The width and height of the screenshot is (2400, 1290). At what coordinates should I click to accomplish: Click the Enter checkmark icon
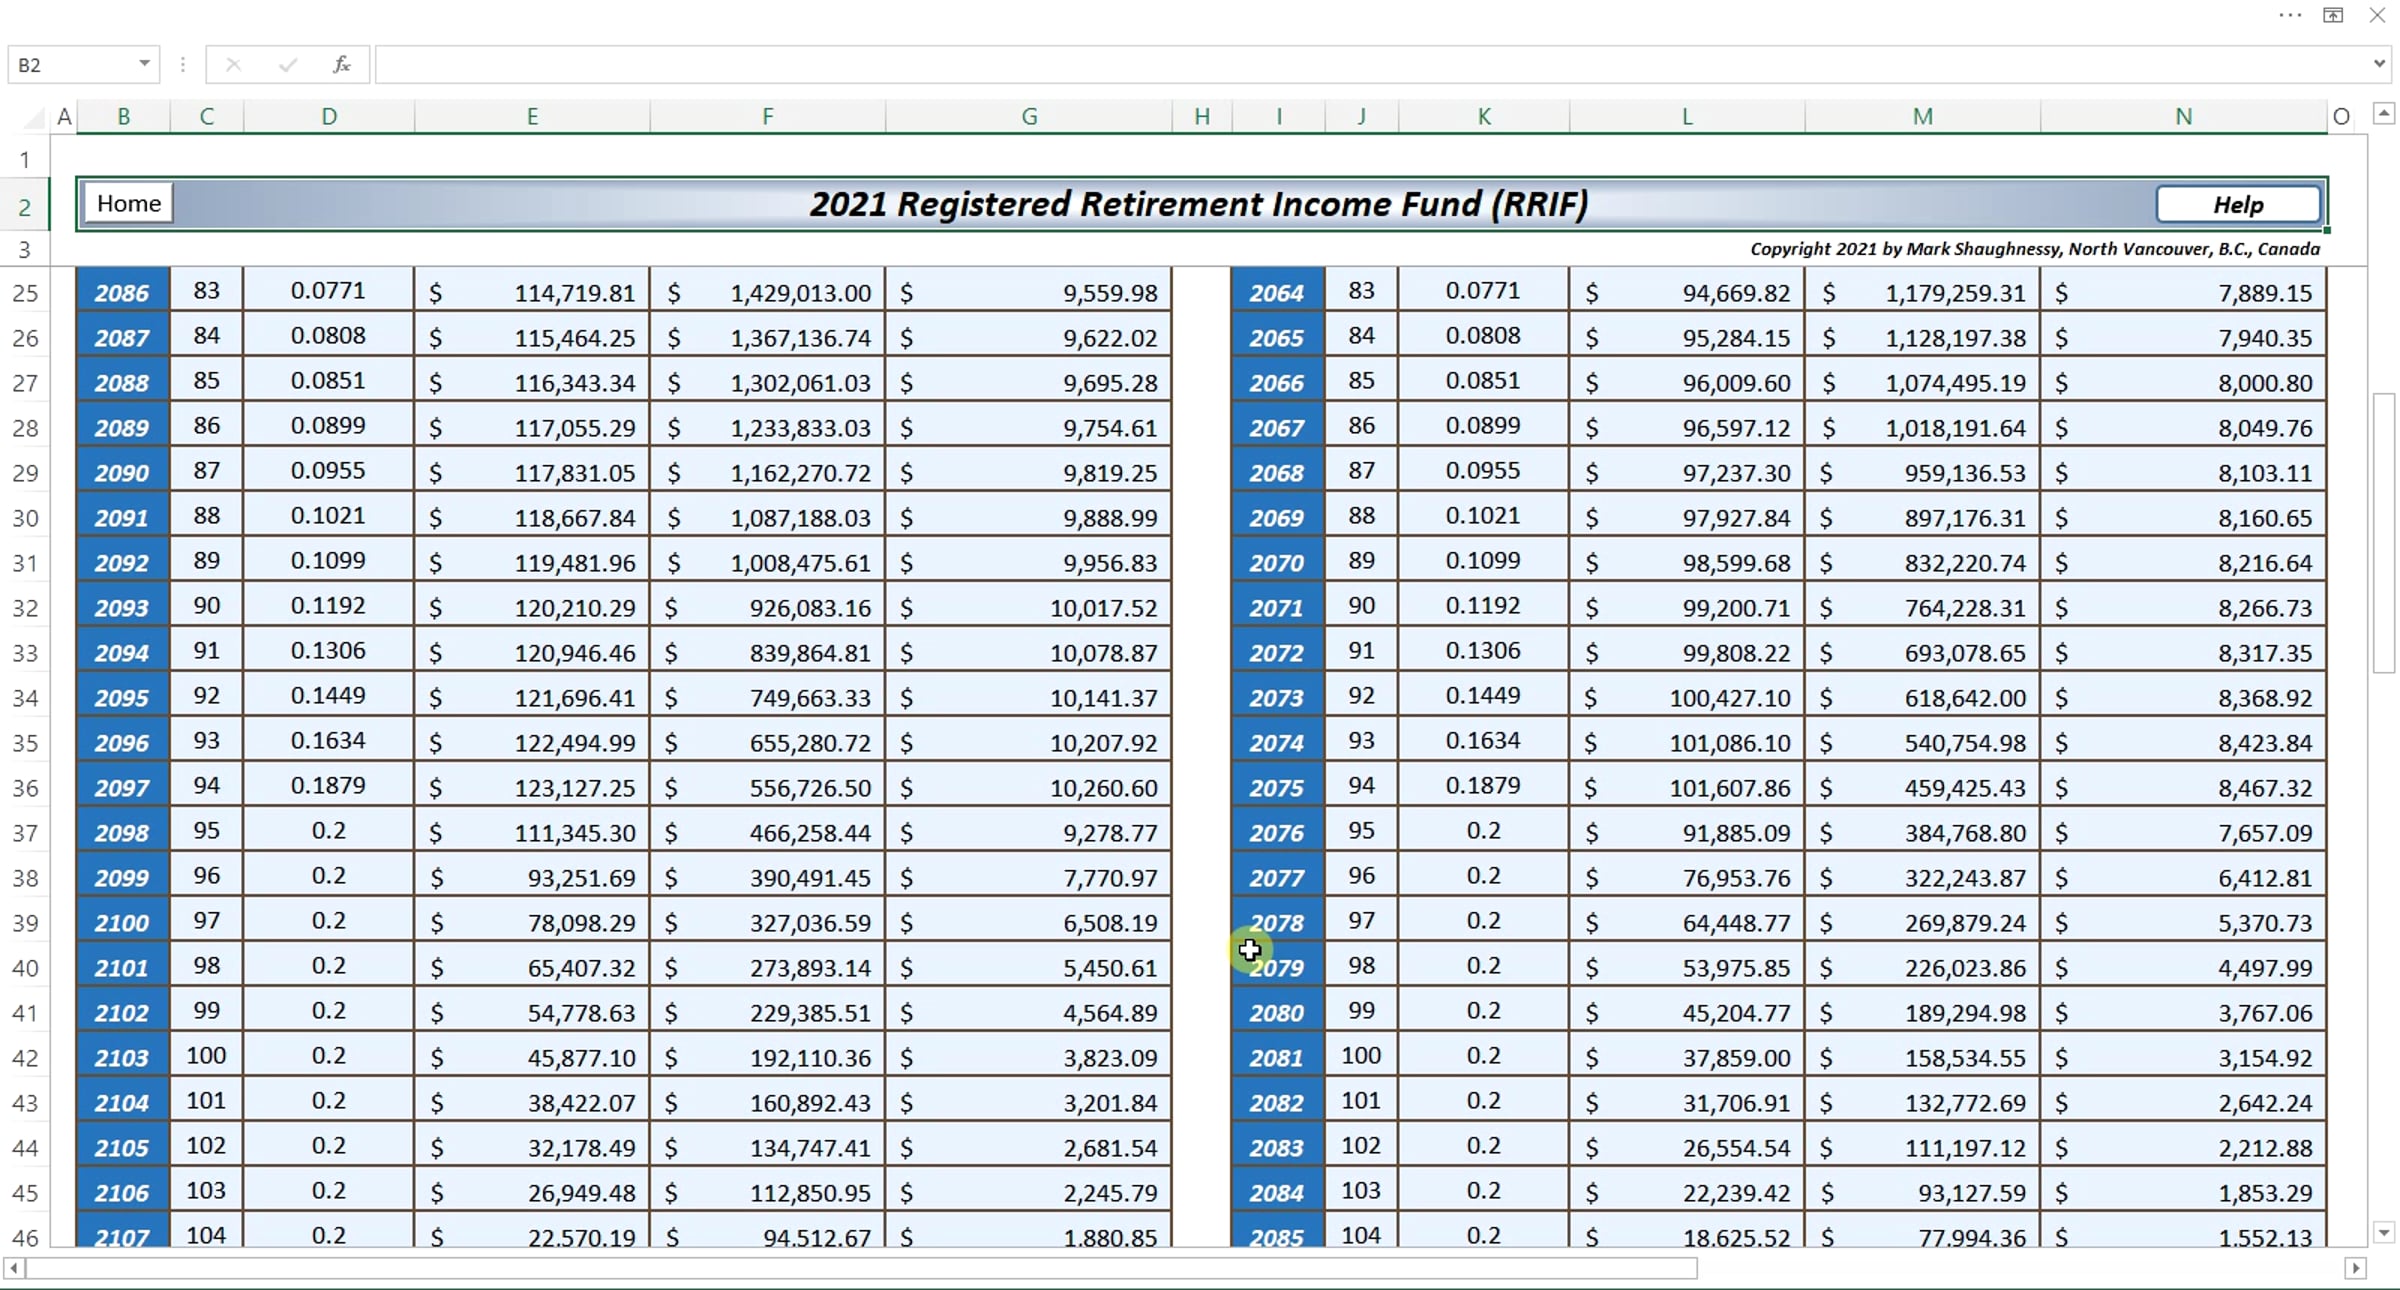tap(288, 65)
